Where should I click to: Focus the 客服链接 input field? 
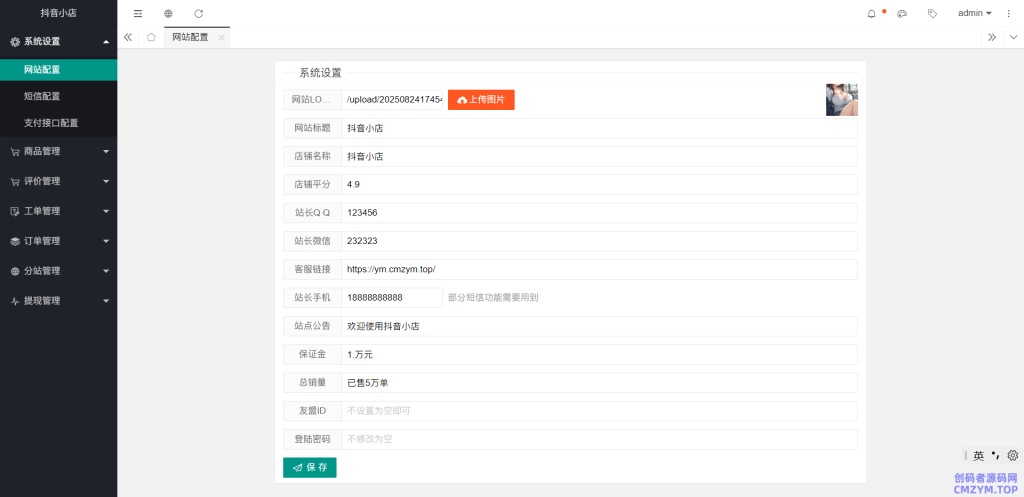[599, 270]
